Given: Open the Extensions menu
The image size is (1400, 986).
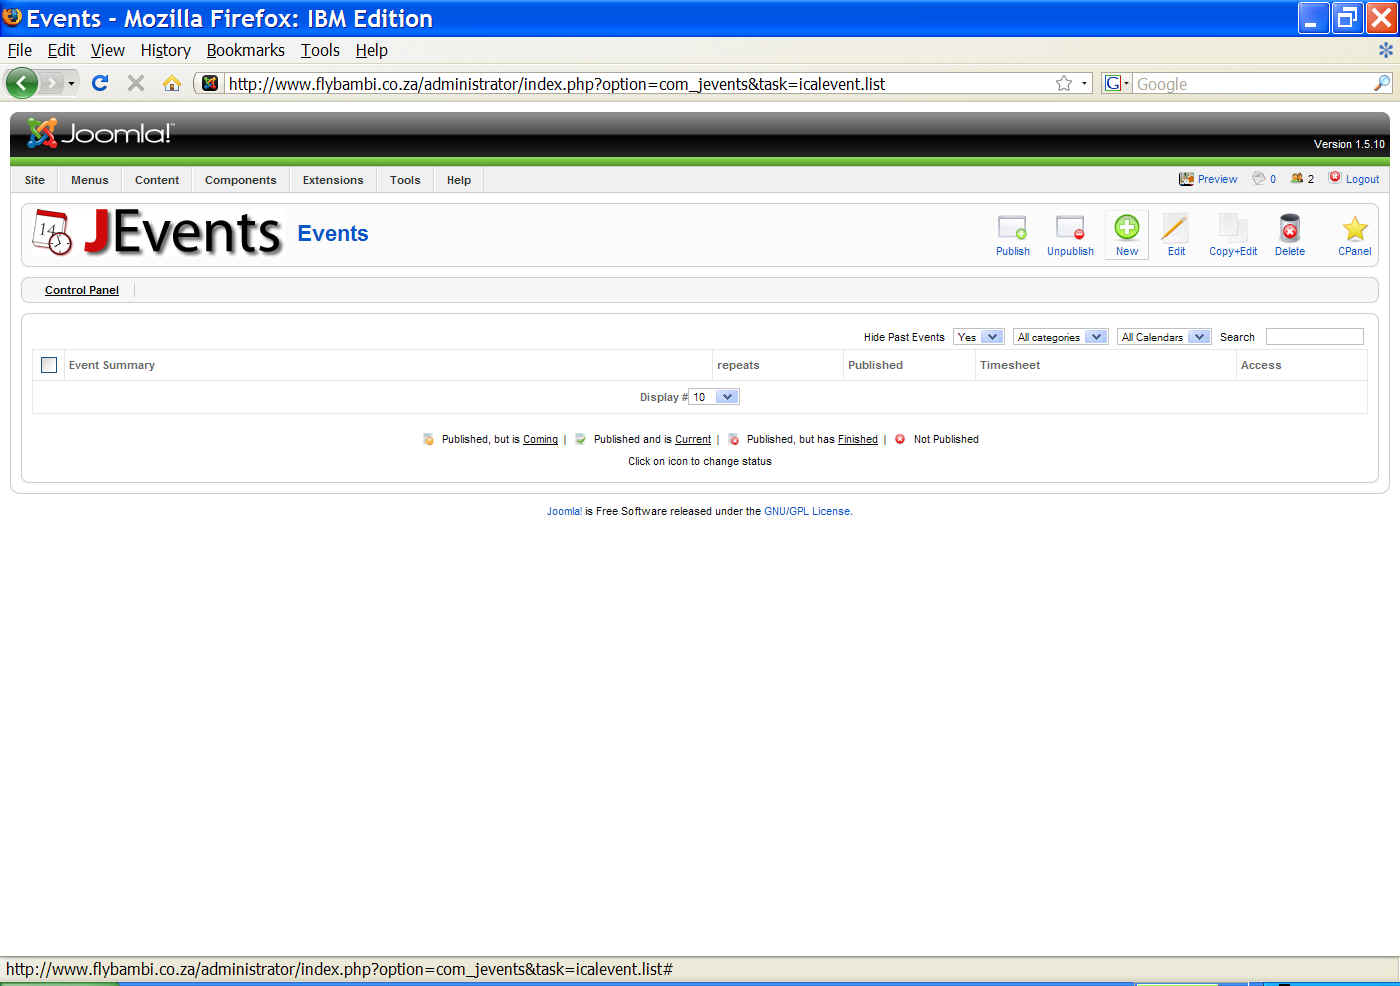Looking at the screenshot, I should point(333,180).
